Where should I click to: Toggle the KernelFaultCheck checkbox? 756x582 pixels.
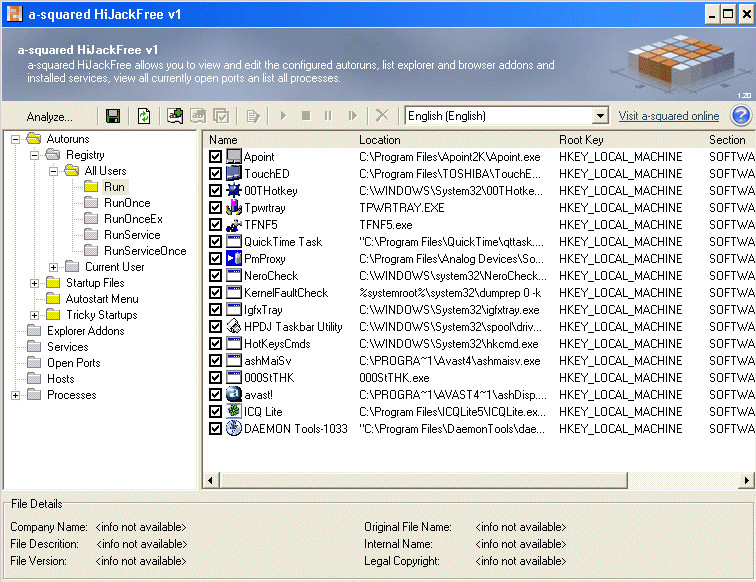coord(216,292)
